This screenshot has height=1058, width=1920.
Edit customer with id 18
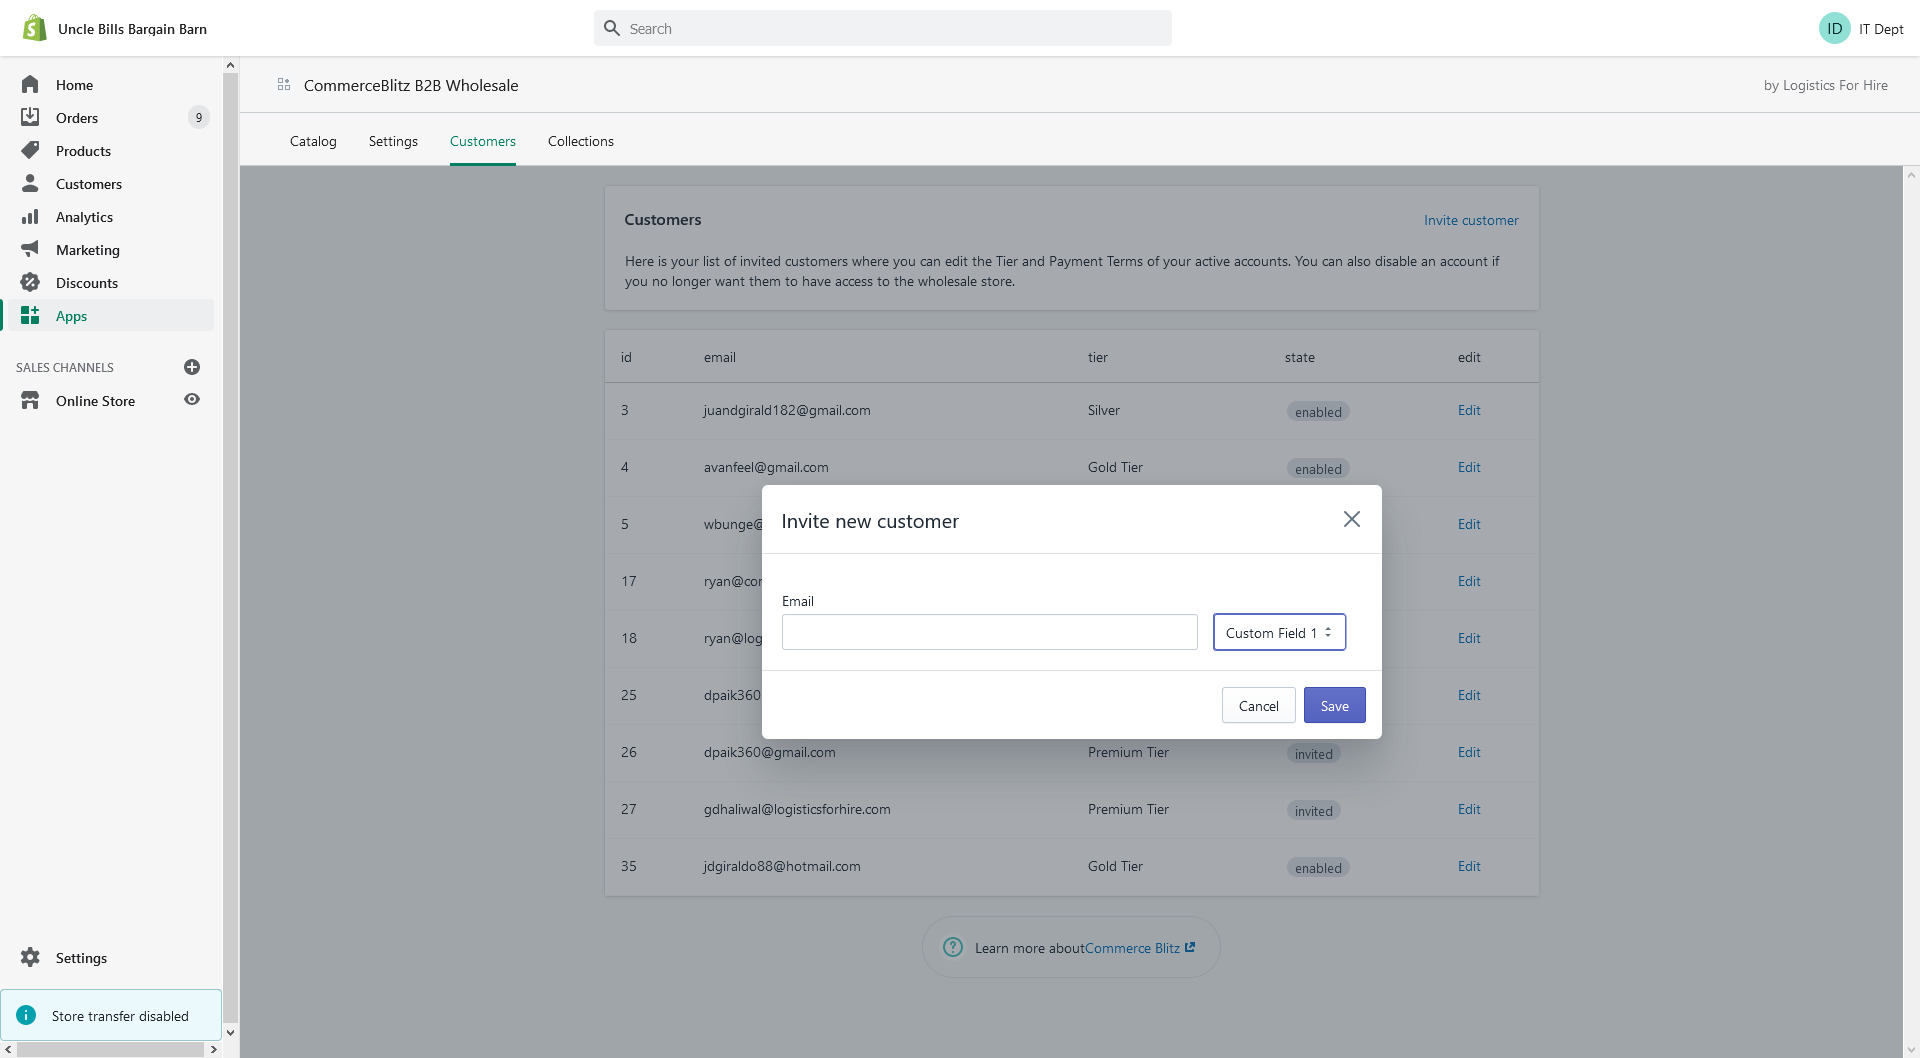[x=1469, y=638]
